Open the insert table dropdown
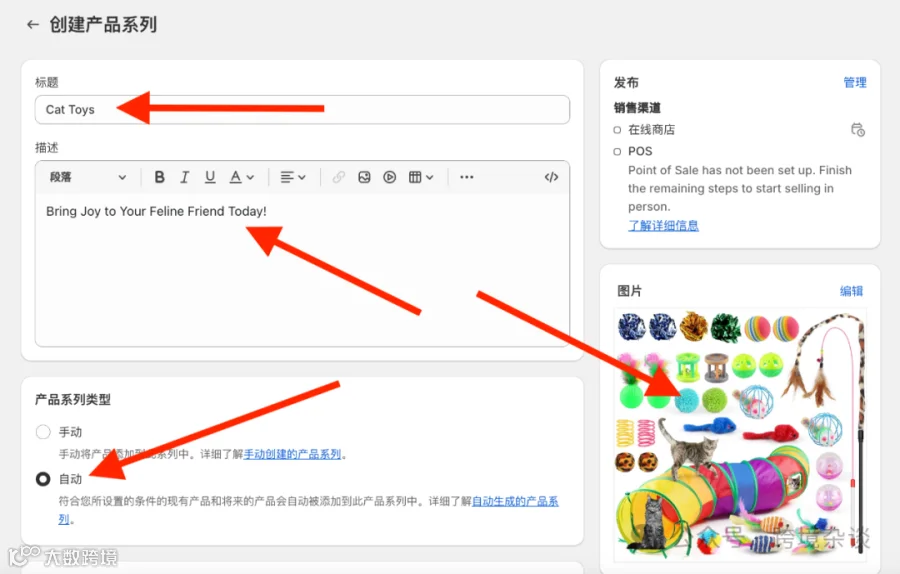Viewport: 900px width, 574px height. pyautogui.click(x=421, y=177)
